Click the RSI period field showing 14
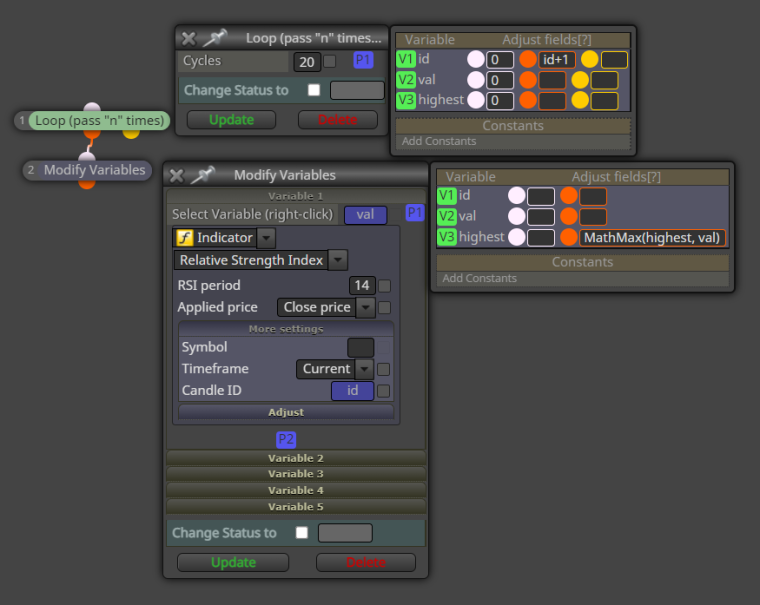Screen dimensions: 760x605 362,286
